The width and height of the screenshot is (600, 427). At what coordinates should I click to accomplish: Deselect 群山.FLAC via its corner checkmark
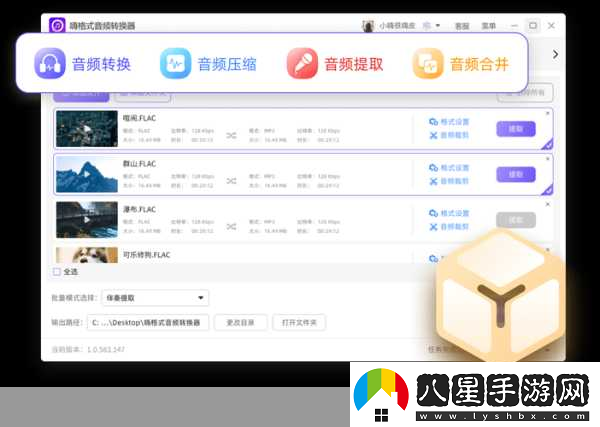[548, 190]
